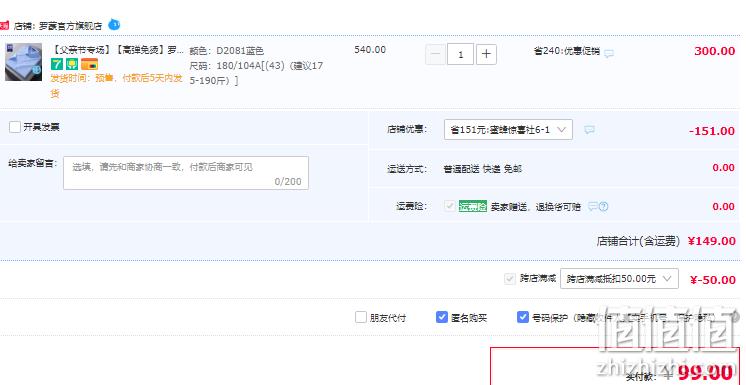Image resolution: width=746 pixels, height=385 pixels.
Task: Uncheck the 号码保护 number protection checkbox
Action: 523,317
